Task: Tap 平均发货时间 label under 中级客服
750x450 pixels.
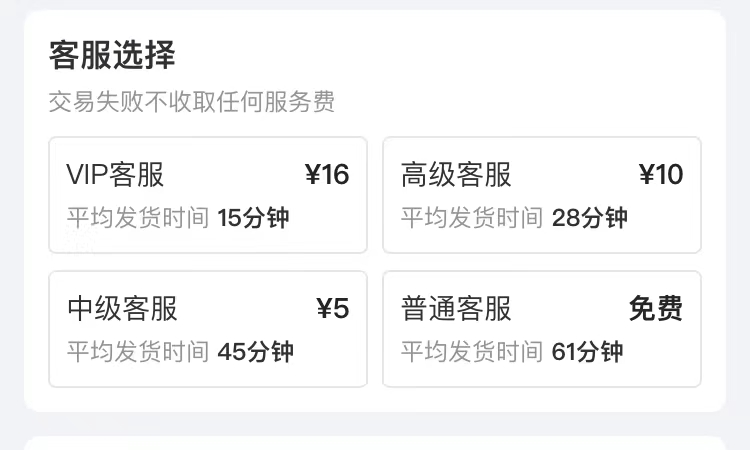Action: click(x=138, y=351)
